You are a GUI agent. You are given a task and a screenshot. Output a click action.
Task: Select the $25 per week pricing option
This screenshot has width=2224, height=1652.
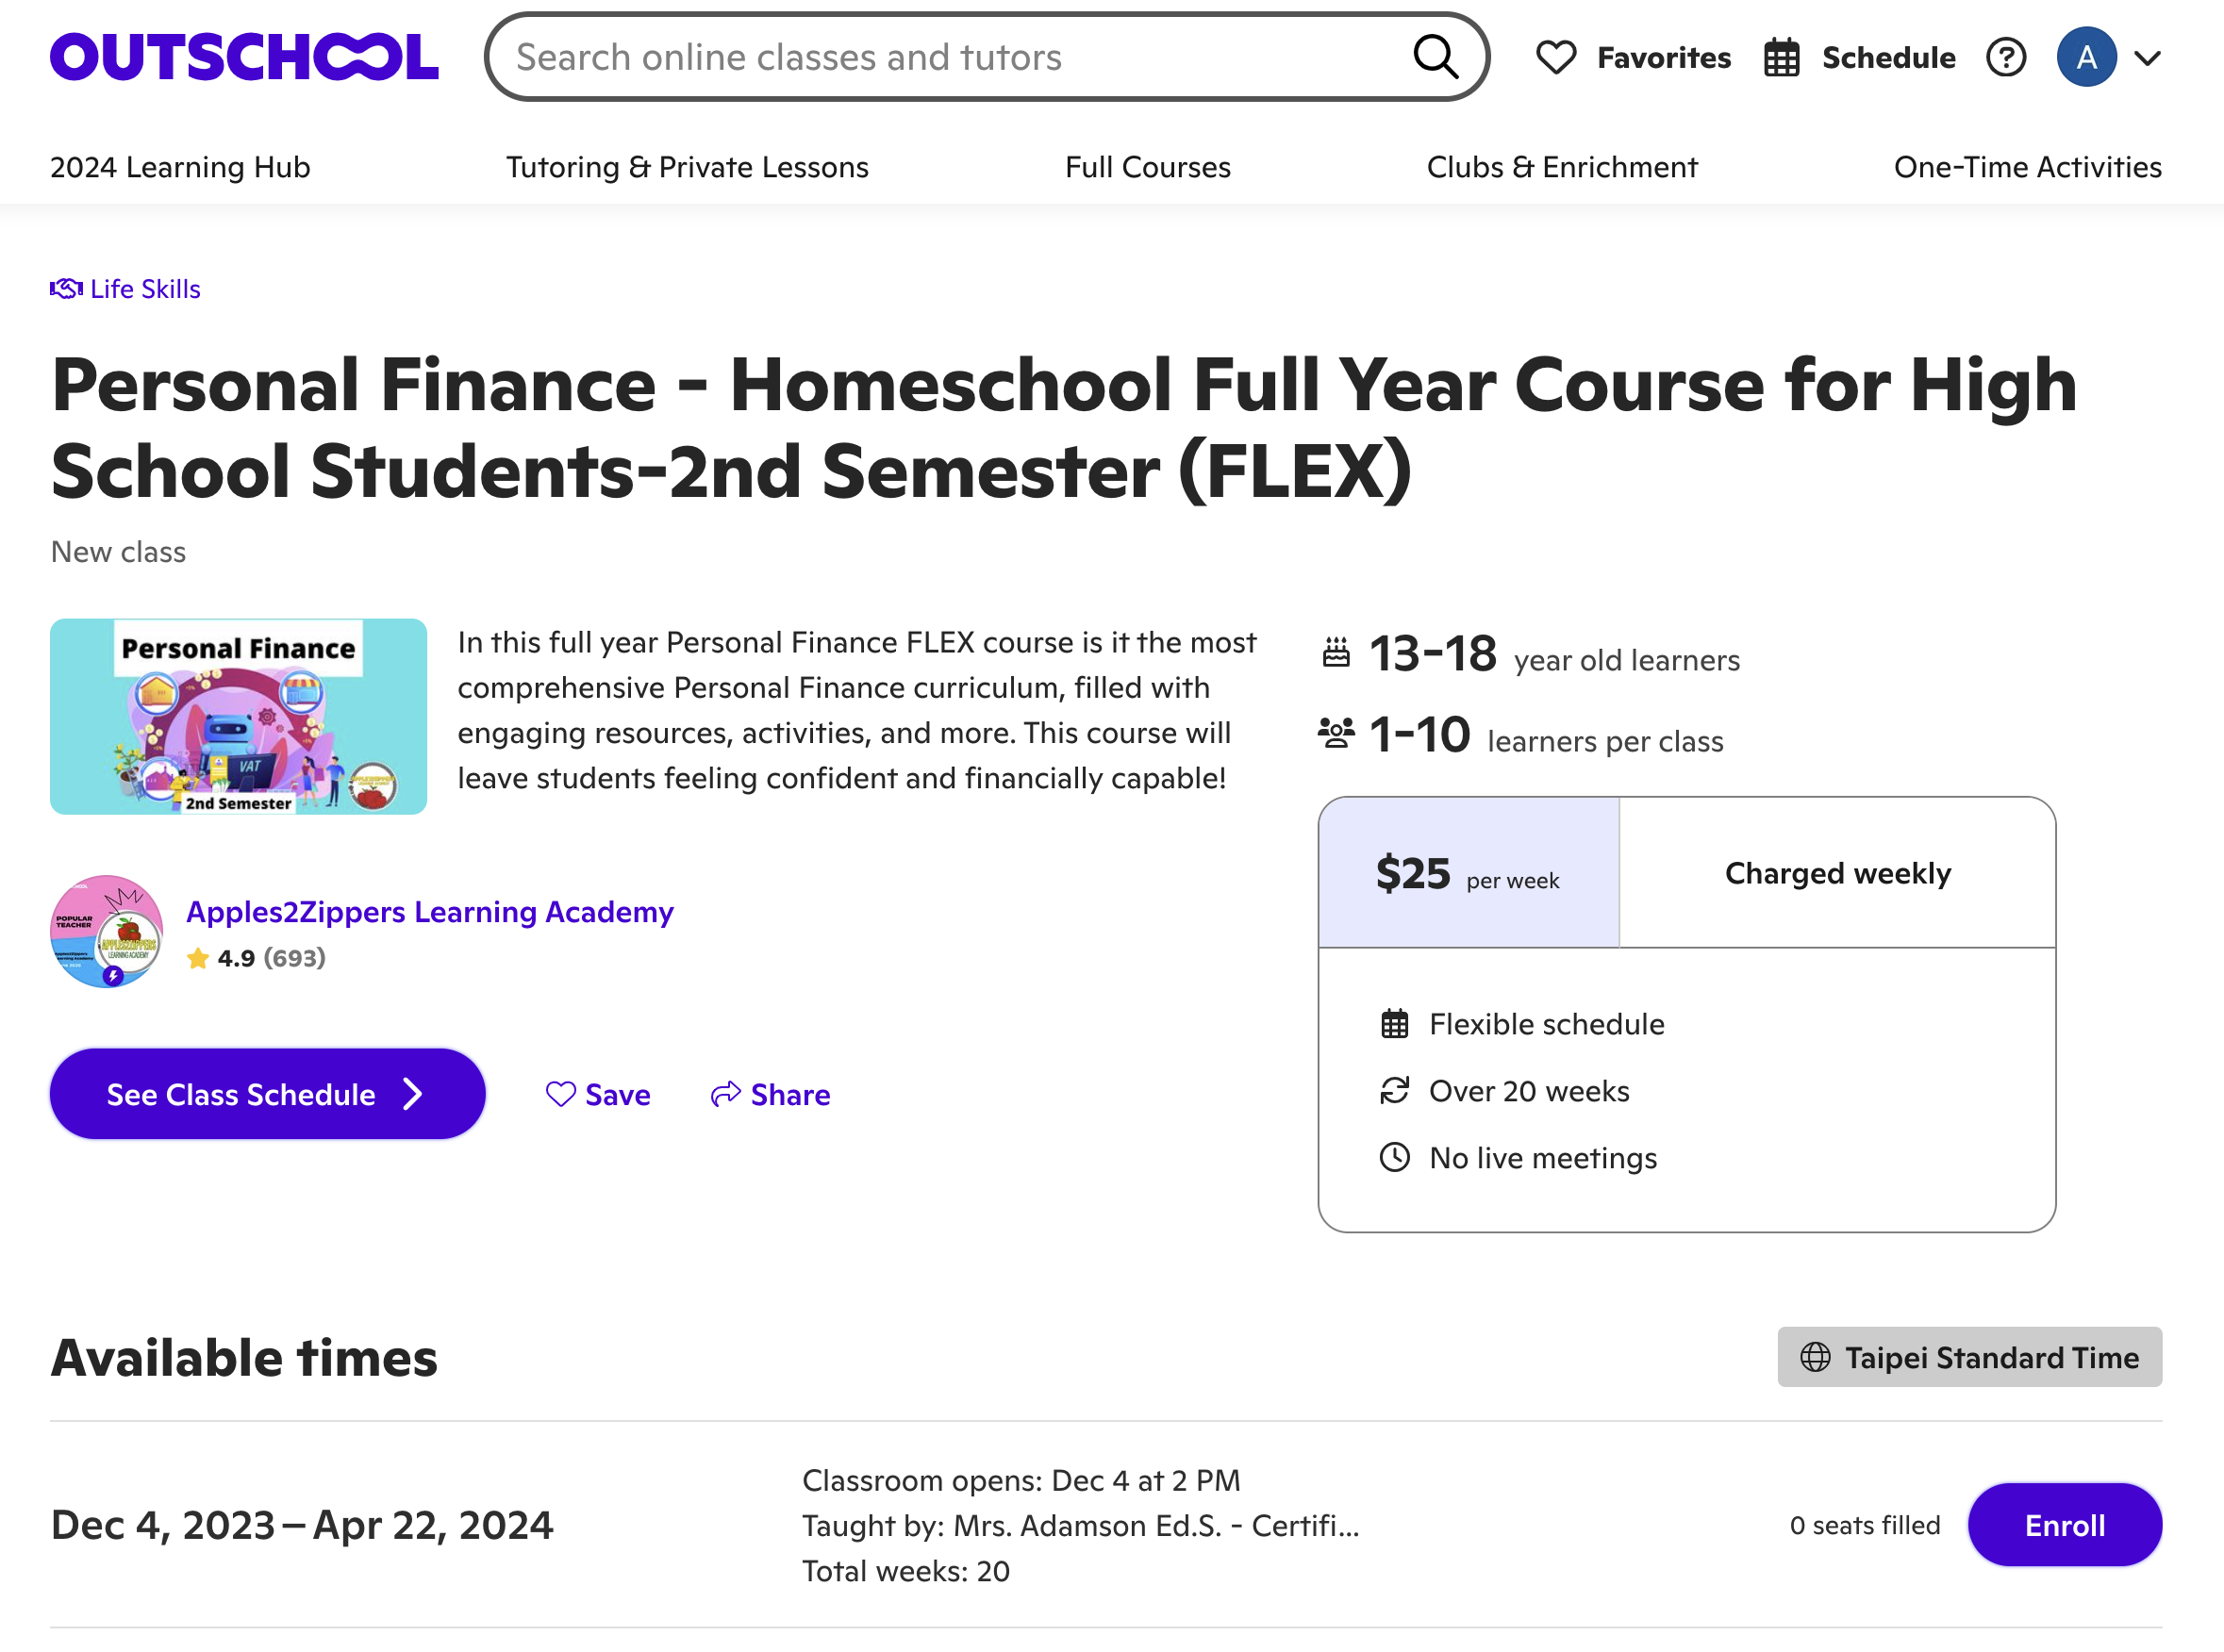point(1468,873)
